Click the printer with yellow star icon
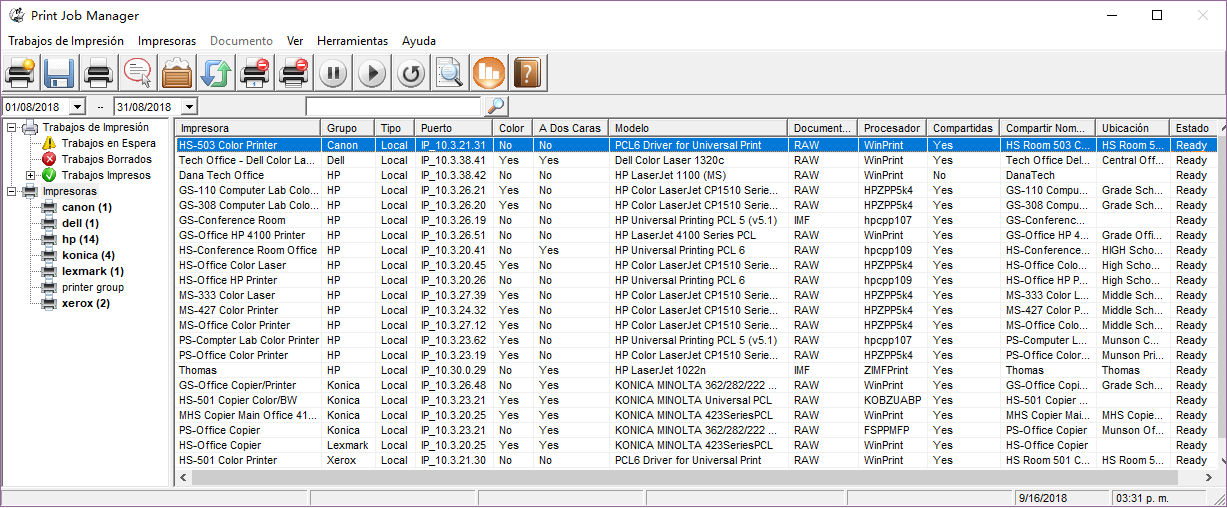Viewport: 1227px width, 508px height. point(21,73)
